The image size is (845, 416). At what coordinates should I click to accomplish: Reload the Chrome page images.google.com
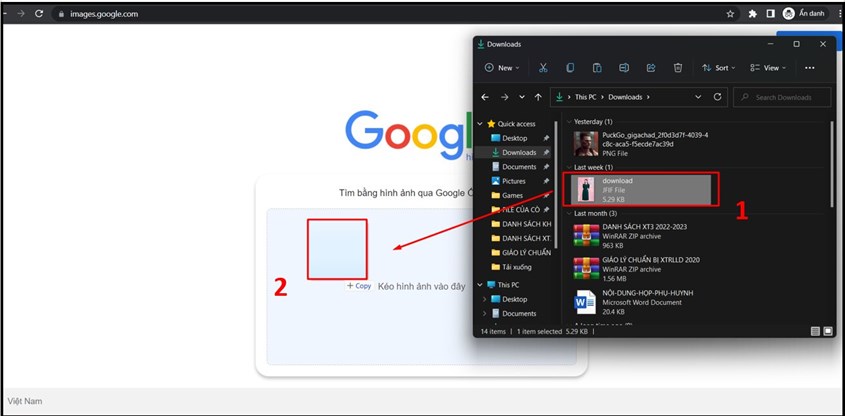(39, 14)
